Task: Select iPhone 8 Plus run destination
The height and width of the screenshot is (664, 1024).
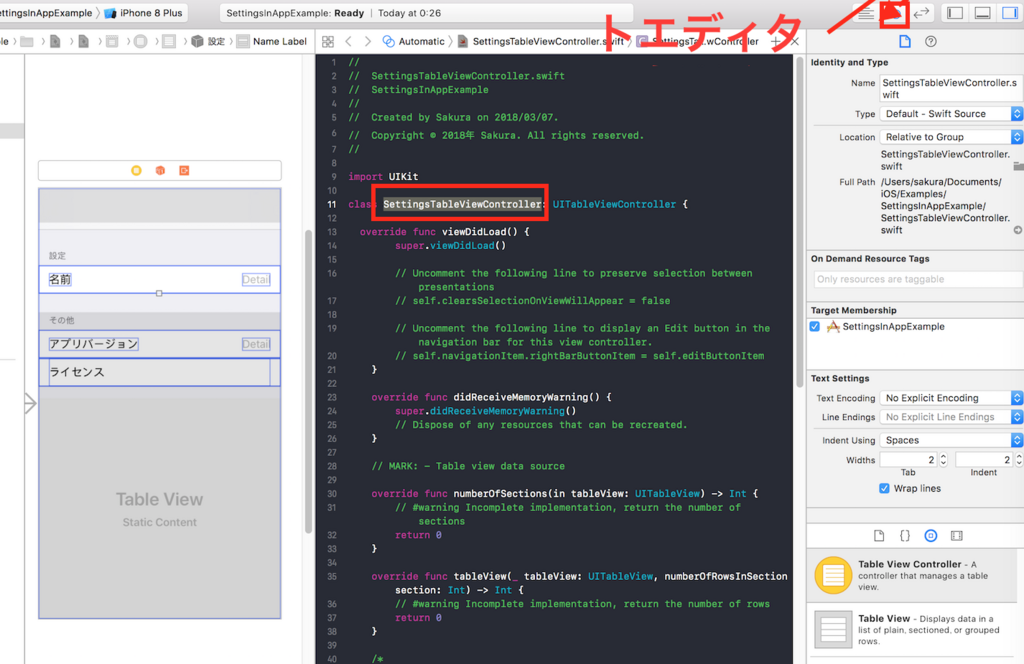Action: 144,13
